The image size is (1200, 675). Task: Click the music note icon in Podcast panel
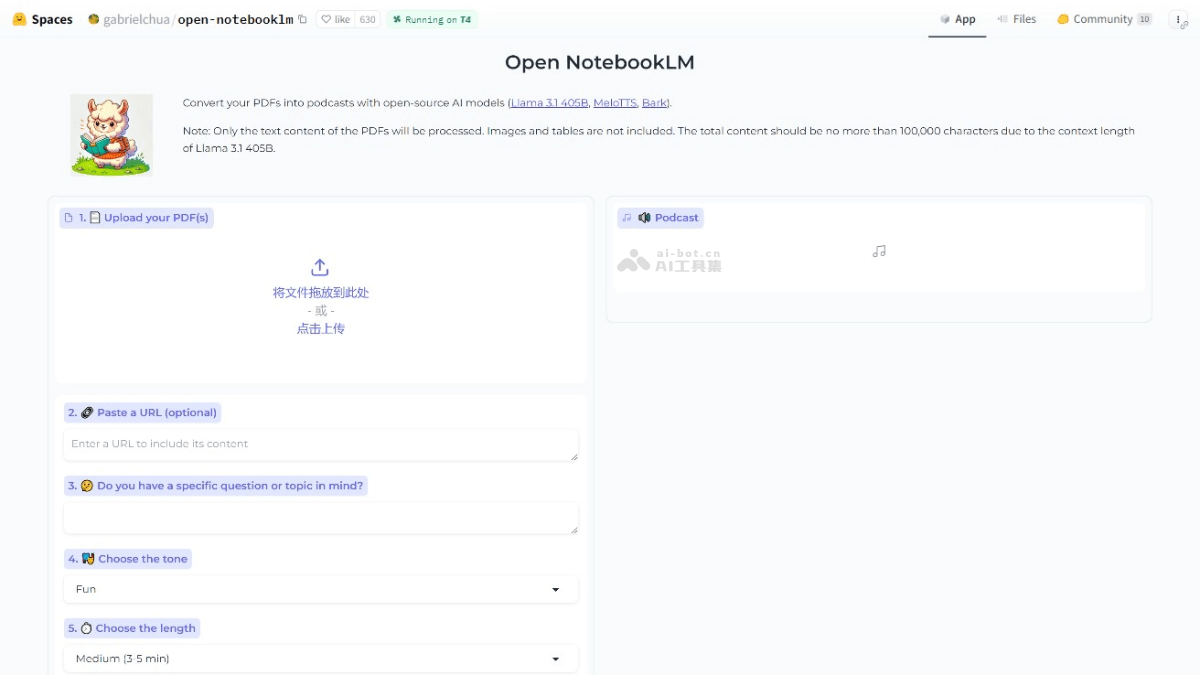pyautogui.click(x=878, y=251)
